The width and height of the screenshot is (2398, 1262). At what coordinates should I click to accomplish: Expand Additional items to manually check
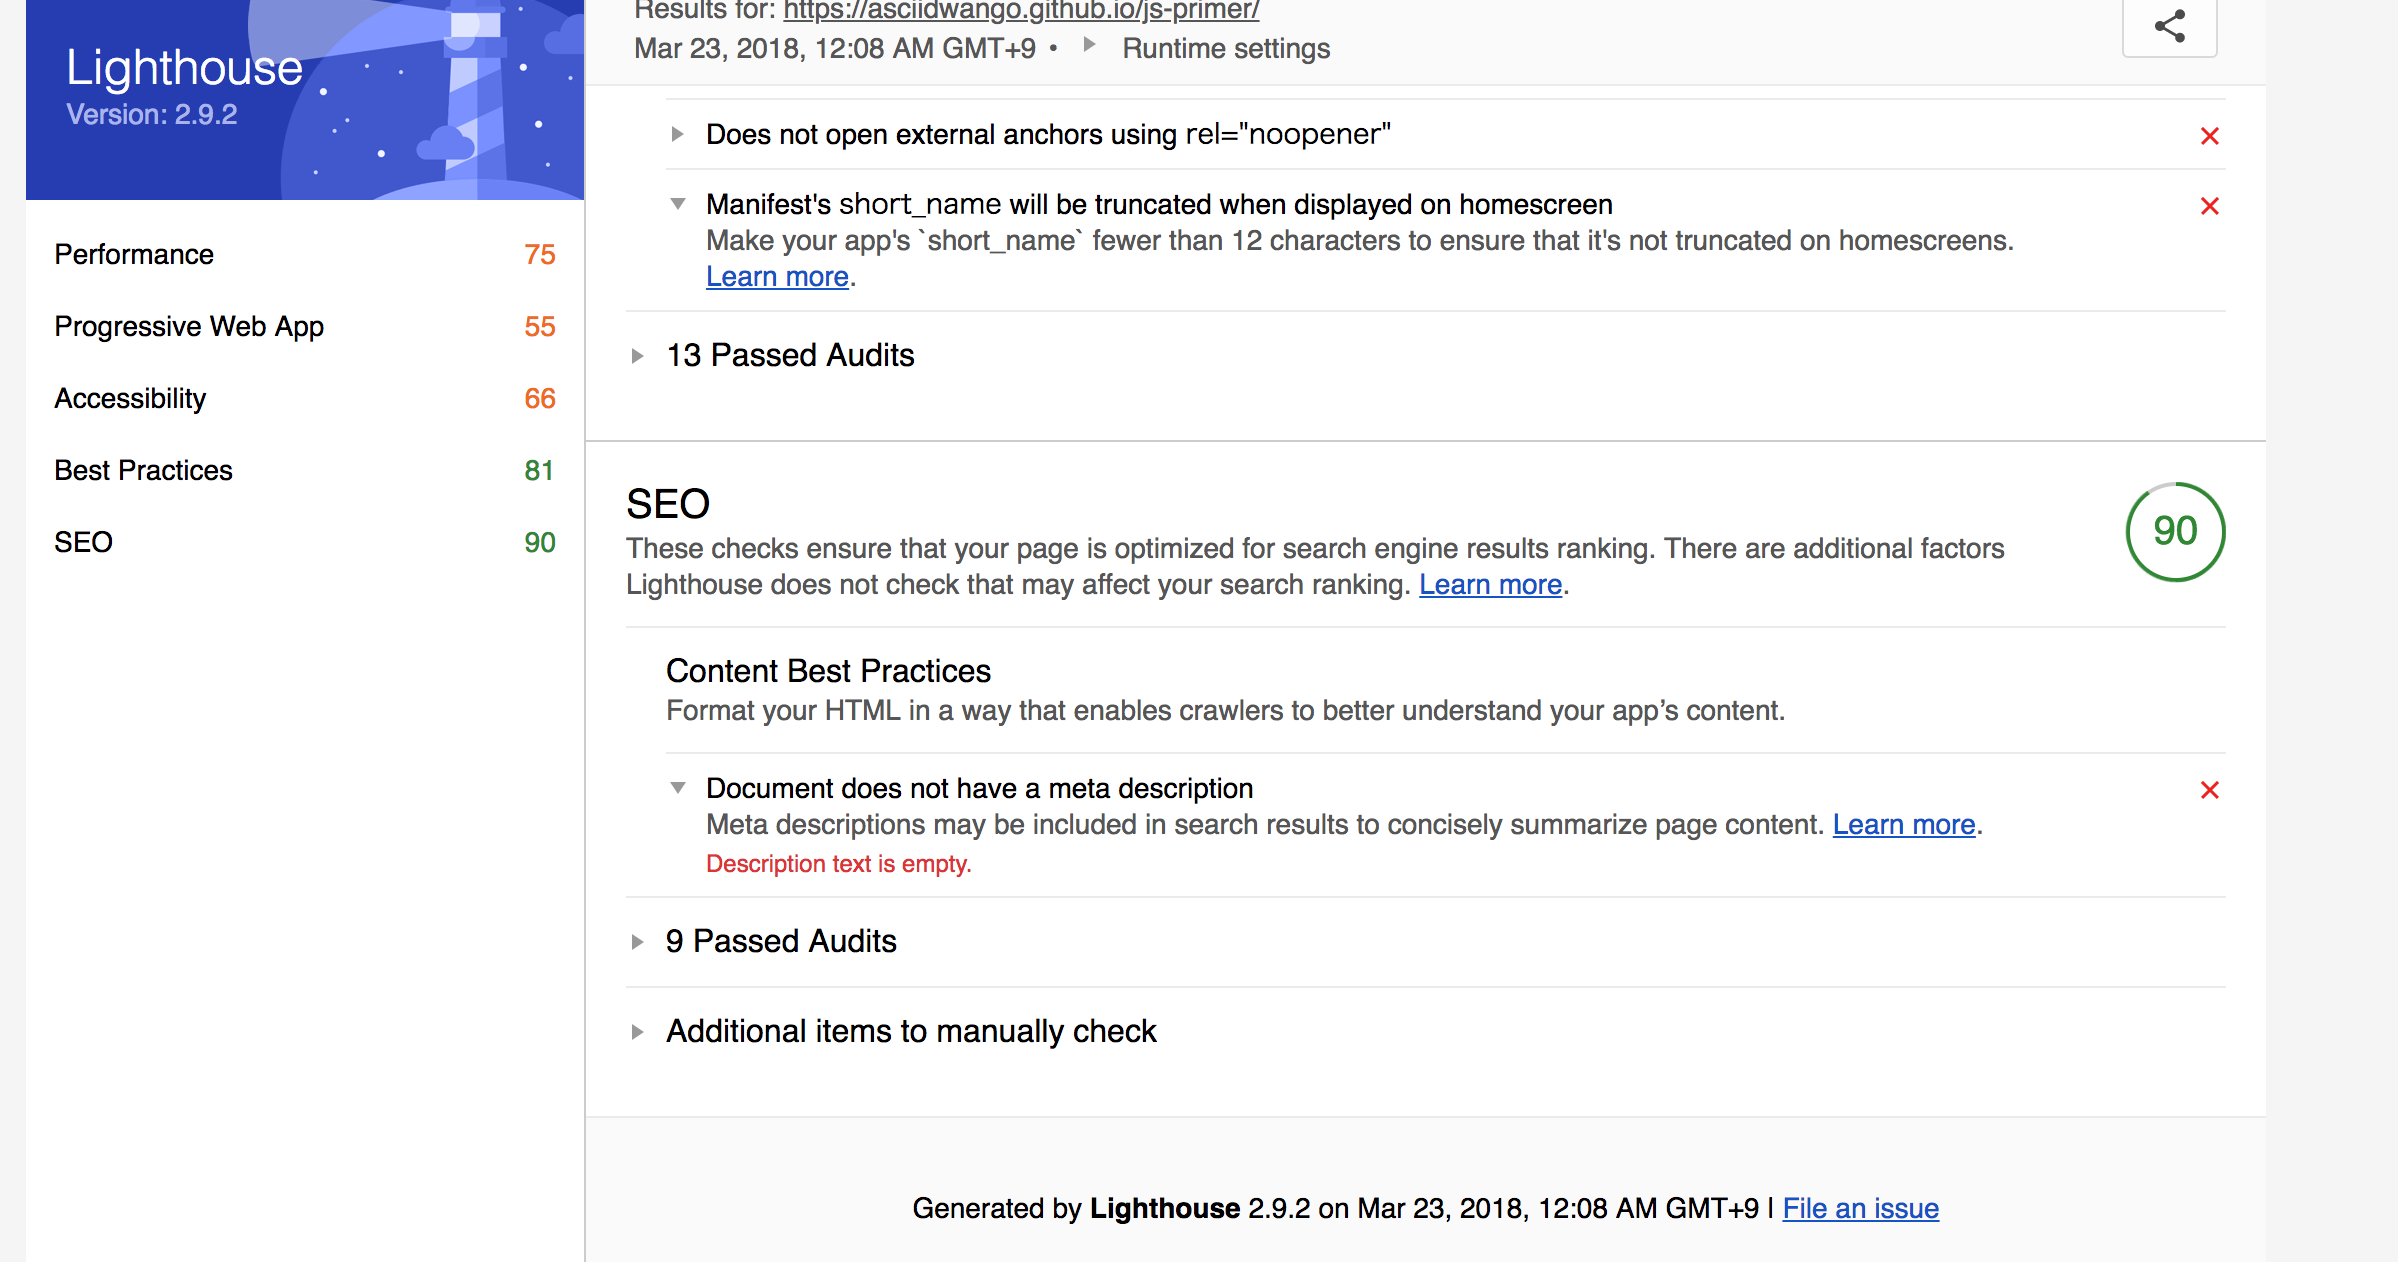911,1031
